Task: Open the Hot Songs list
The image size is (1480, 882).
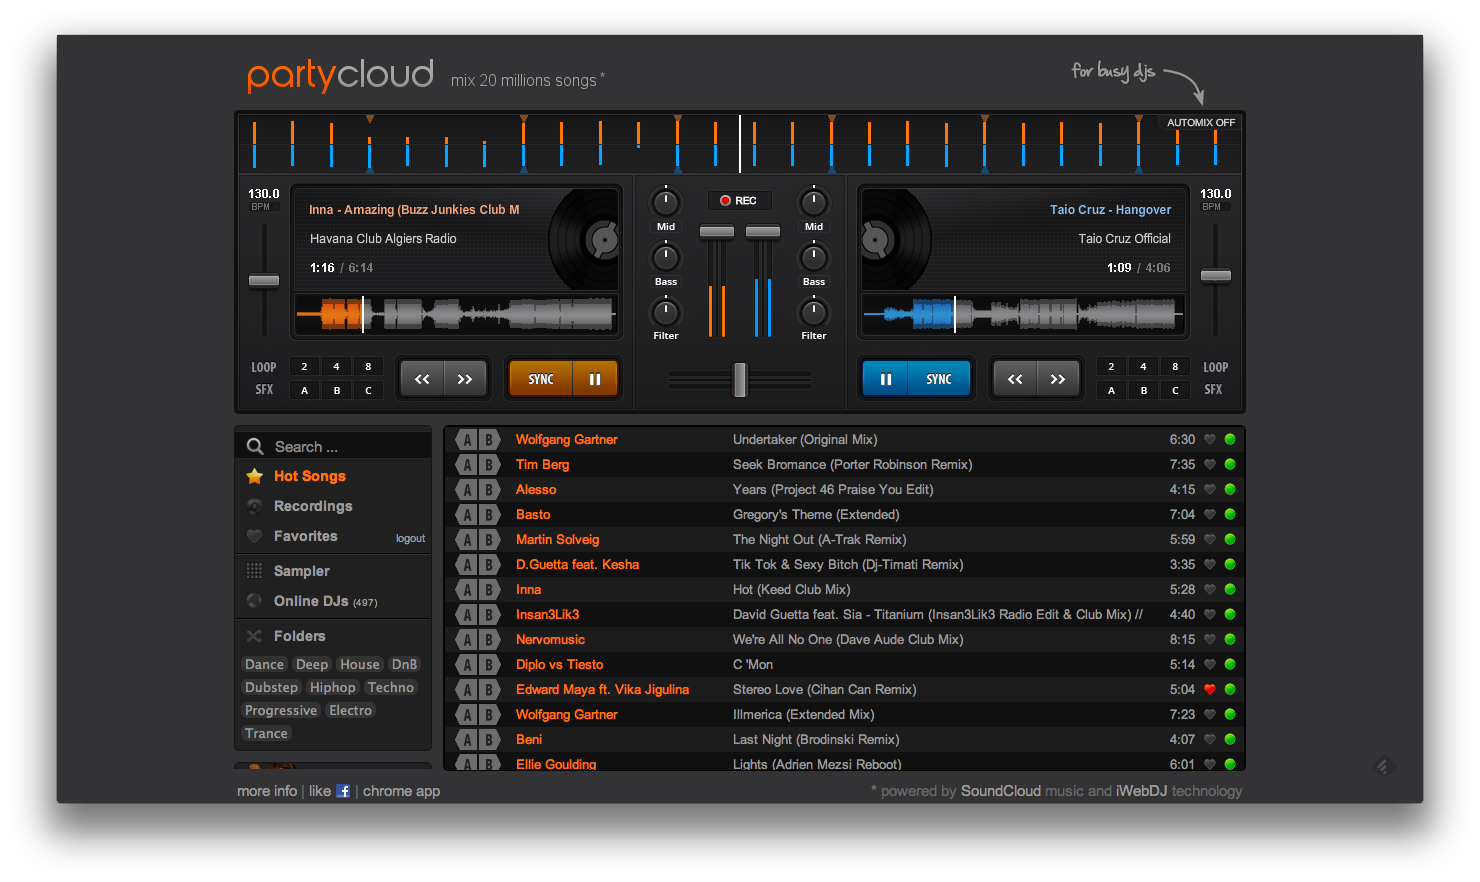Action: coord(310,476)
